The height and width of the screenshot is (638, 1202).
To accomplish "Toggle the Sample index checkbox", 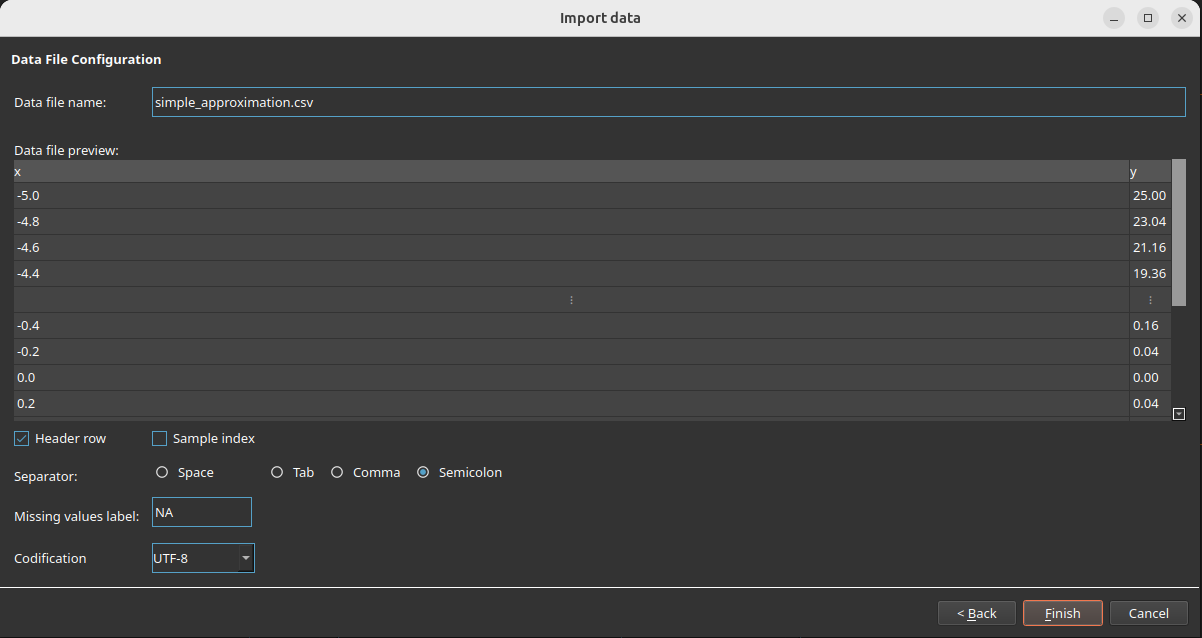I will (x=159, y=438).
